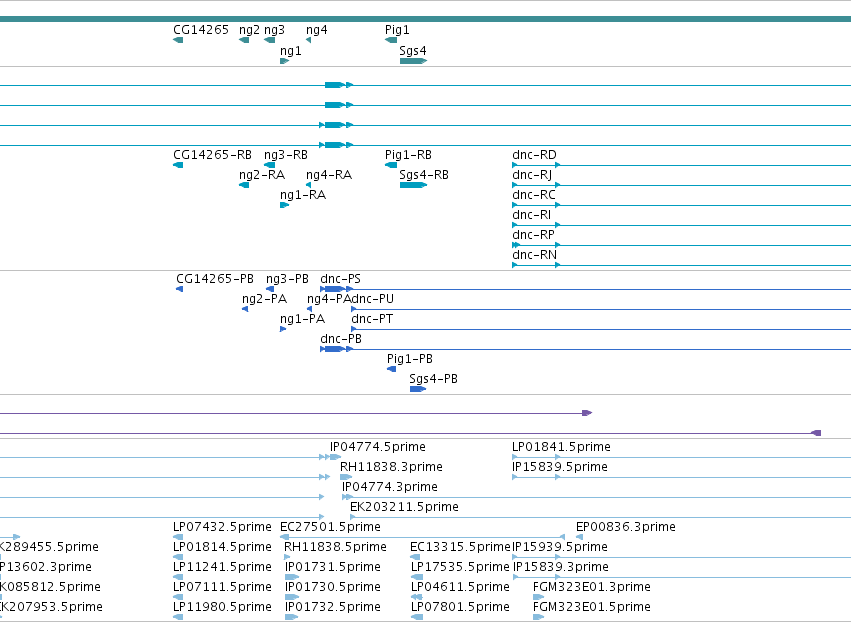This screenshot has width=851, height=622.
Task: Click the Pig1 gene arrow glyph
Action: coord(391,40)
